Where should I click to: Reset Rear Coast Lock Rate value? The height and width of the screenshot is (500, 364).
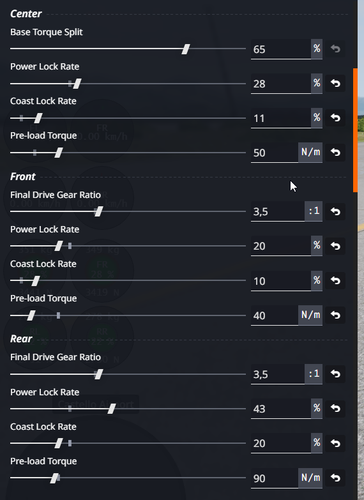(x=335, y=443)
